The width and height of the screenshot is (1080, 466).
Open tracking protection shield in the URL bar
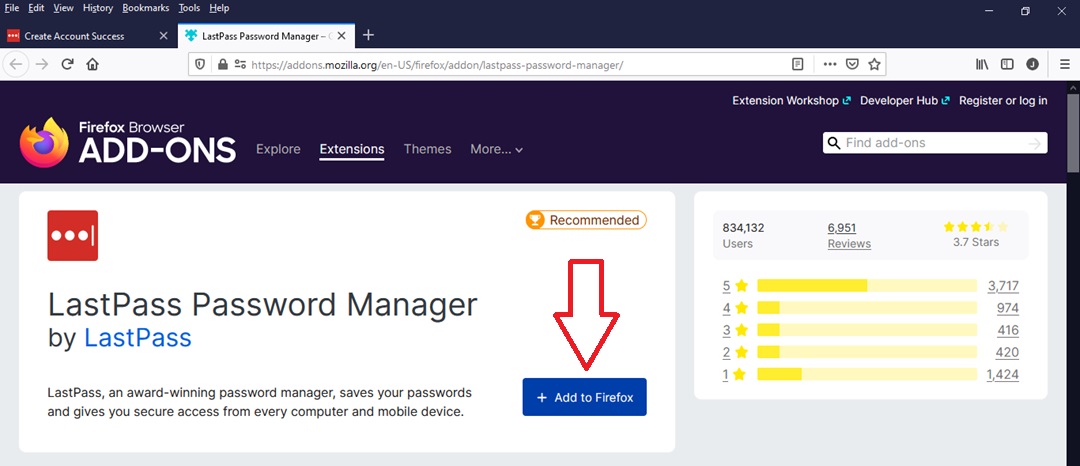(200, 64)
